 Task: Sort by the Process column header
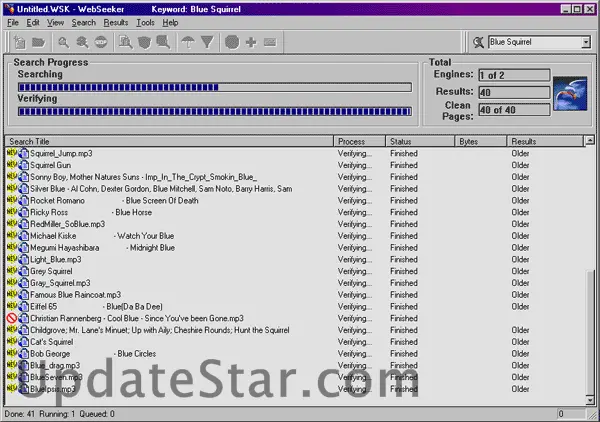point(359,141)
